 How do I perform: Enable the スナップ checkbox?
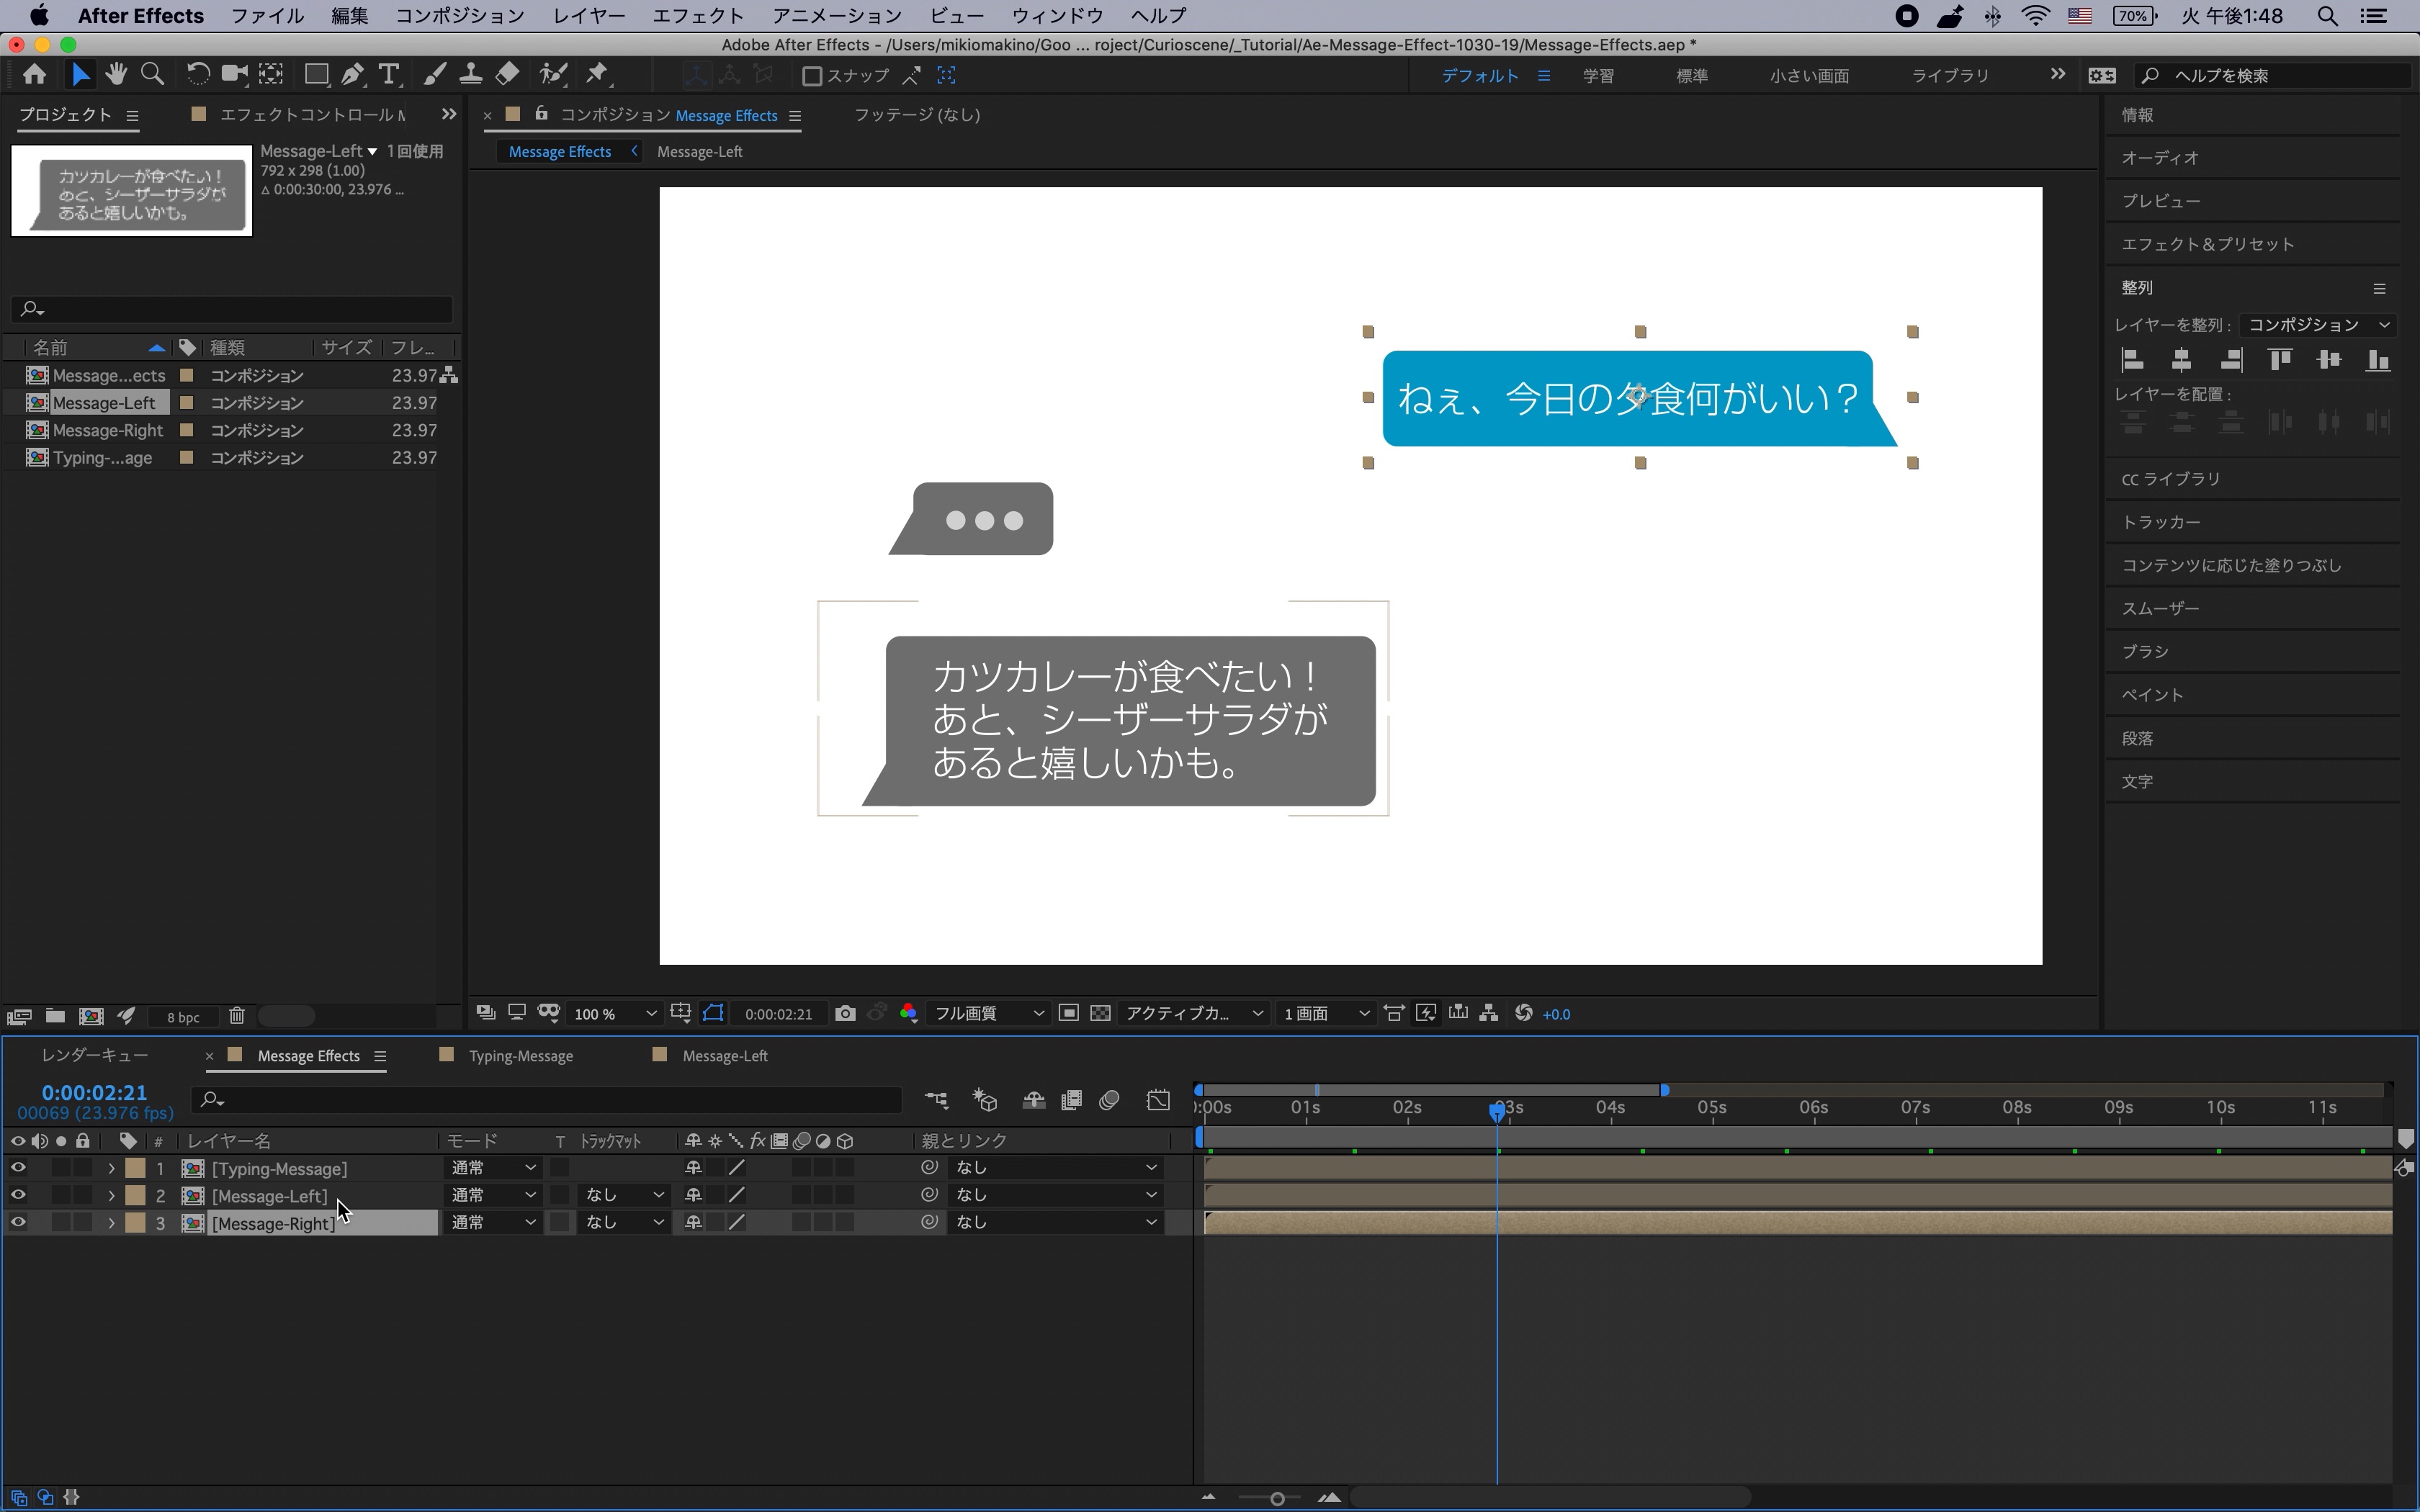coord(812,76)
